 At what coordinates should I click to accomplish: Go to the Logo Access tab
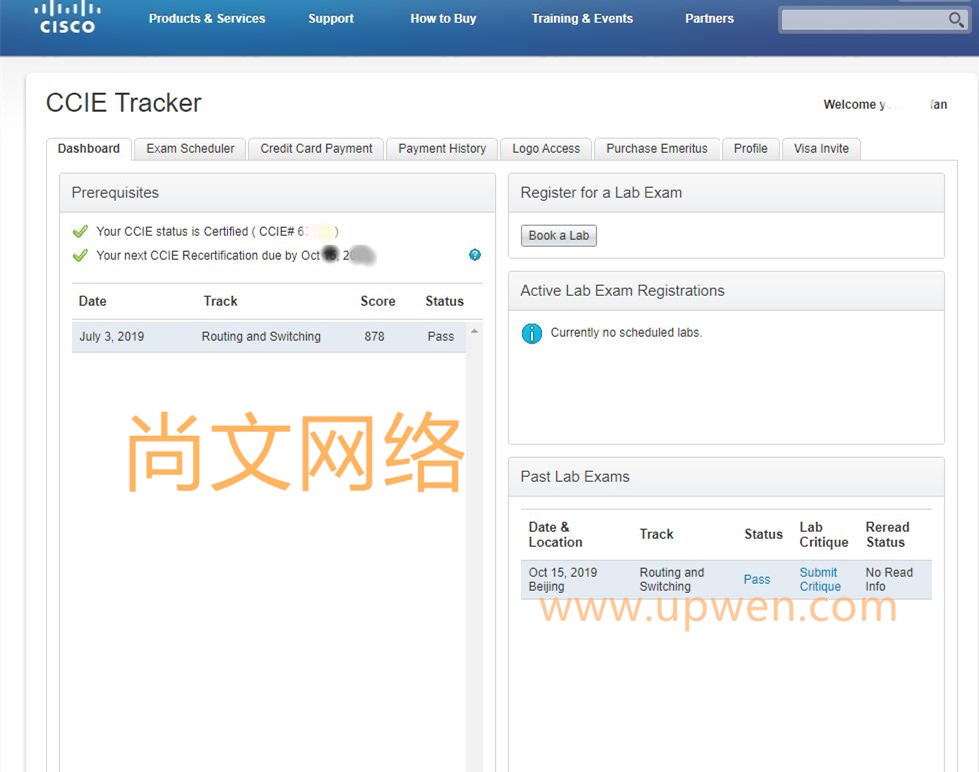(546, 149)
